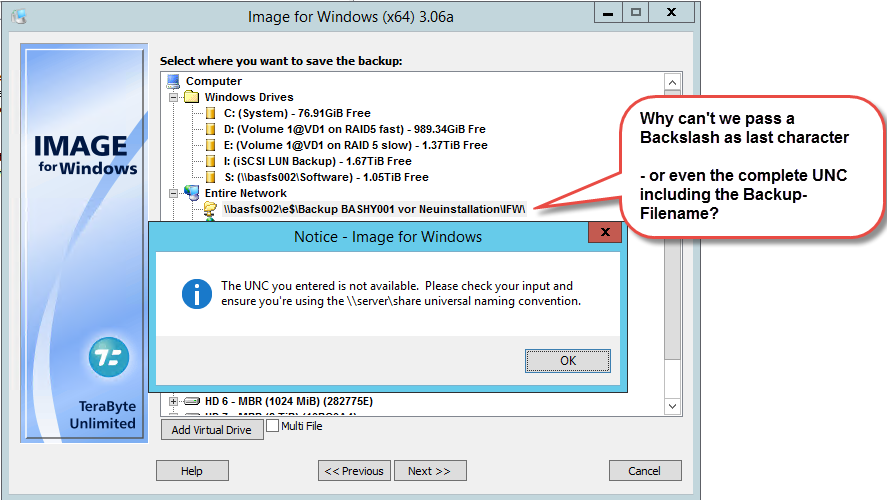This screenshot has width=887, height=500.
Task: Close the Image for Windows main window
Action: 671,12
